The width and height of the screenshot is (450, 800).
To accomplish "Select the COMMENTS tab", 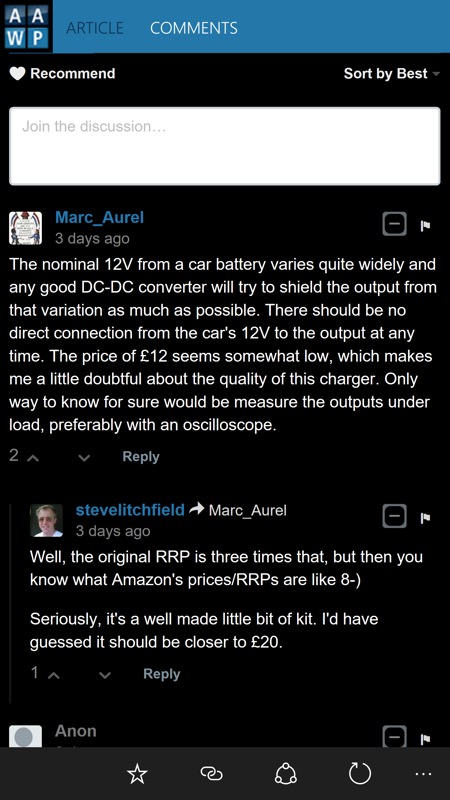I will pyautogui.click(x=194, y=28).
